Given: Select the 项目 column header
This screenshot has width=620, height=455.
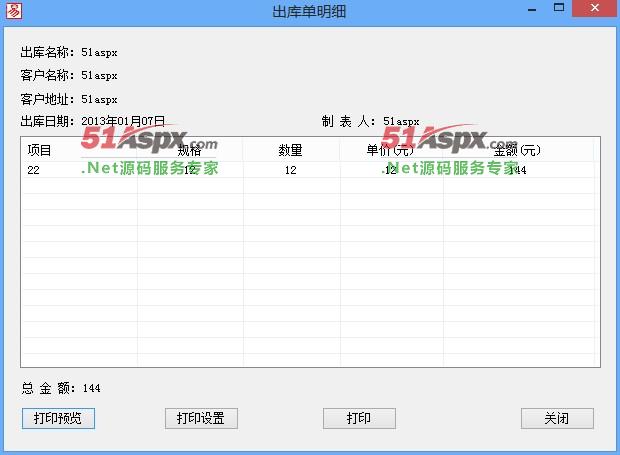Looking at the screenshot, I should click(80, 150).
